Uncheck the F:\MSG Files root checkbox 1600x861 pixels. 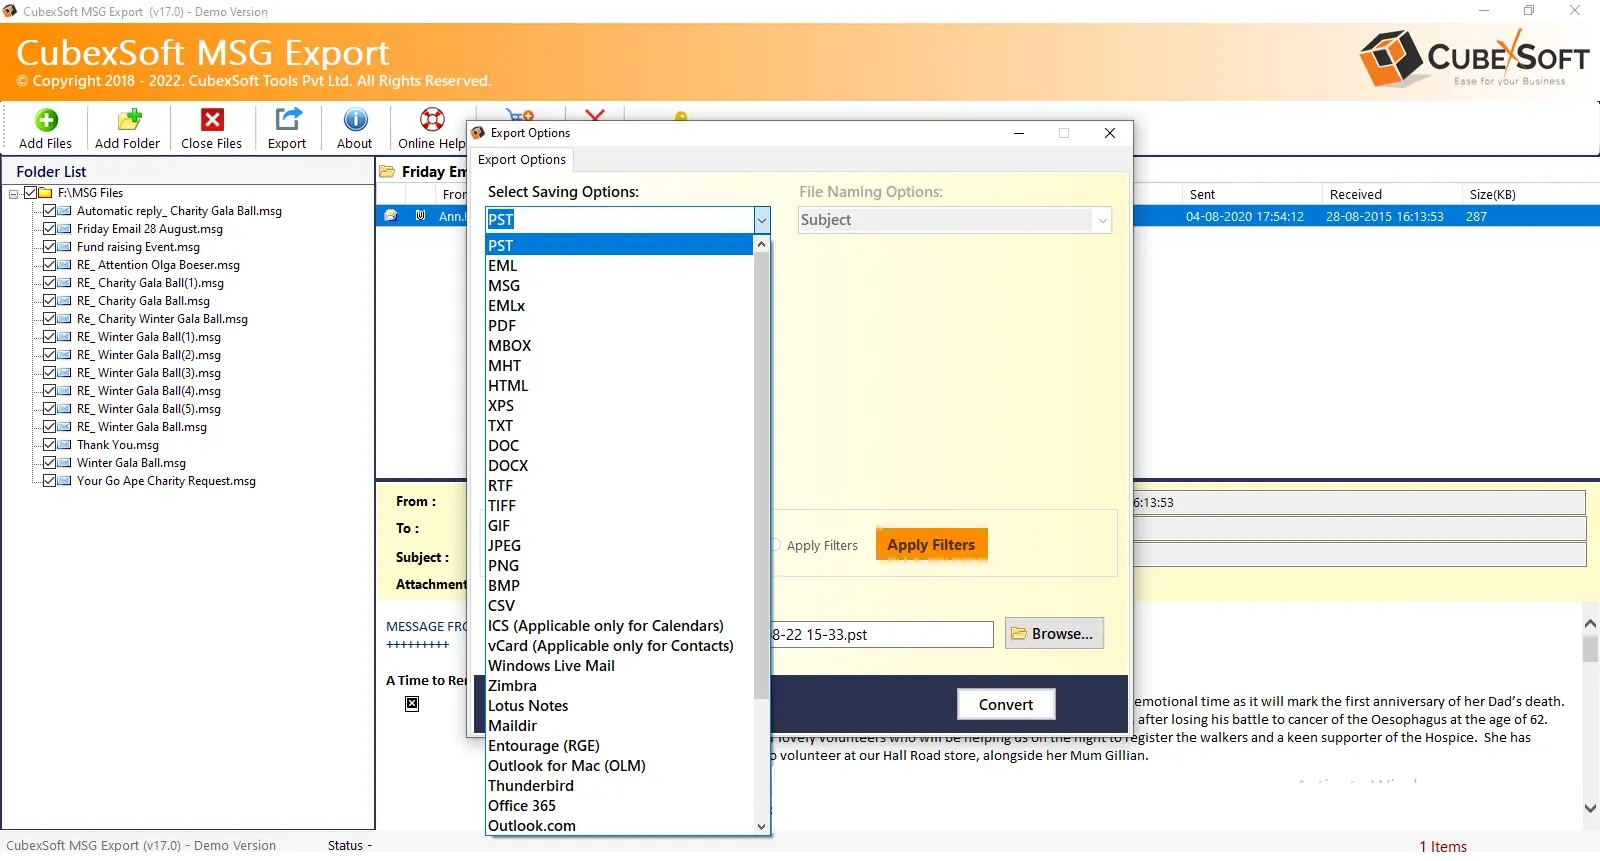30,193
